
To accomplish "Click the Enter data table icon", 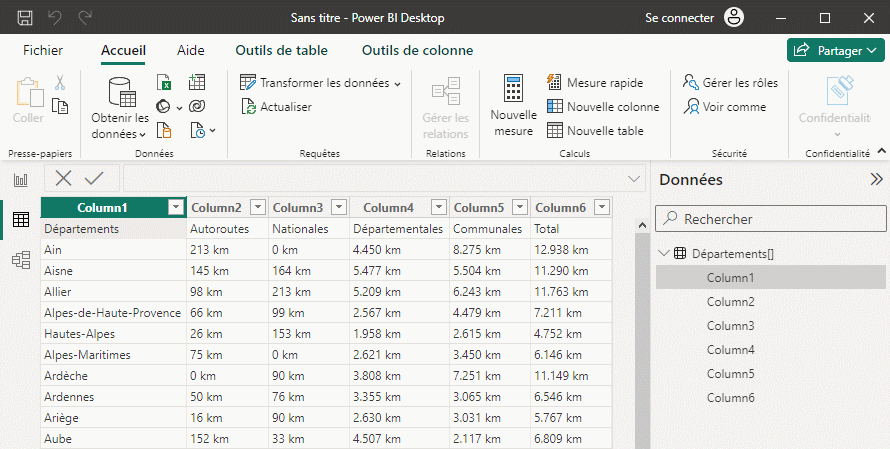I will coord(197,83).
